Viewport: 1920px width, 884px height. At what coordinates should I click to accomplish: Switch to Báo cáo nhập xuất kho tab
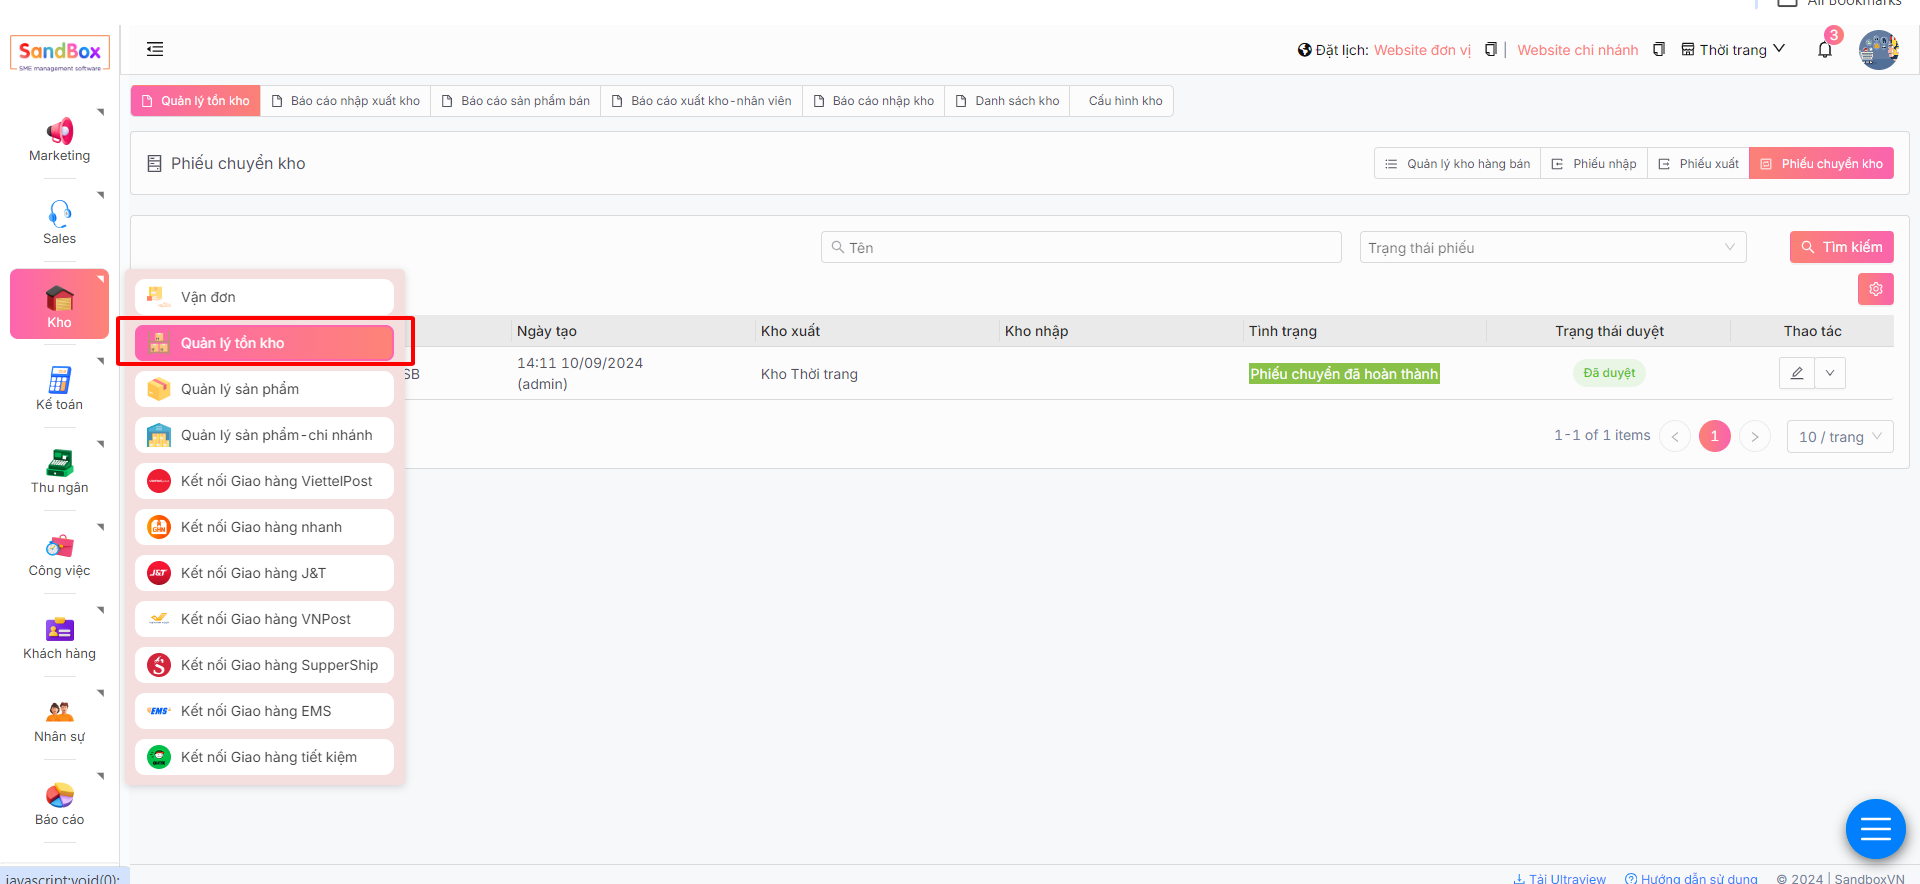pyautogui.click(x=346, y=101)
